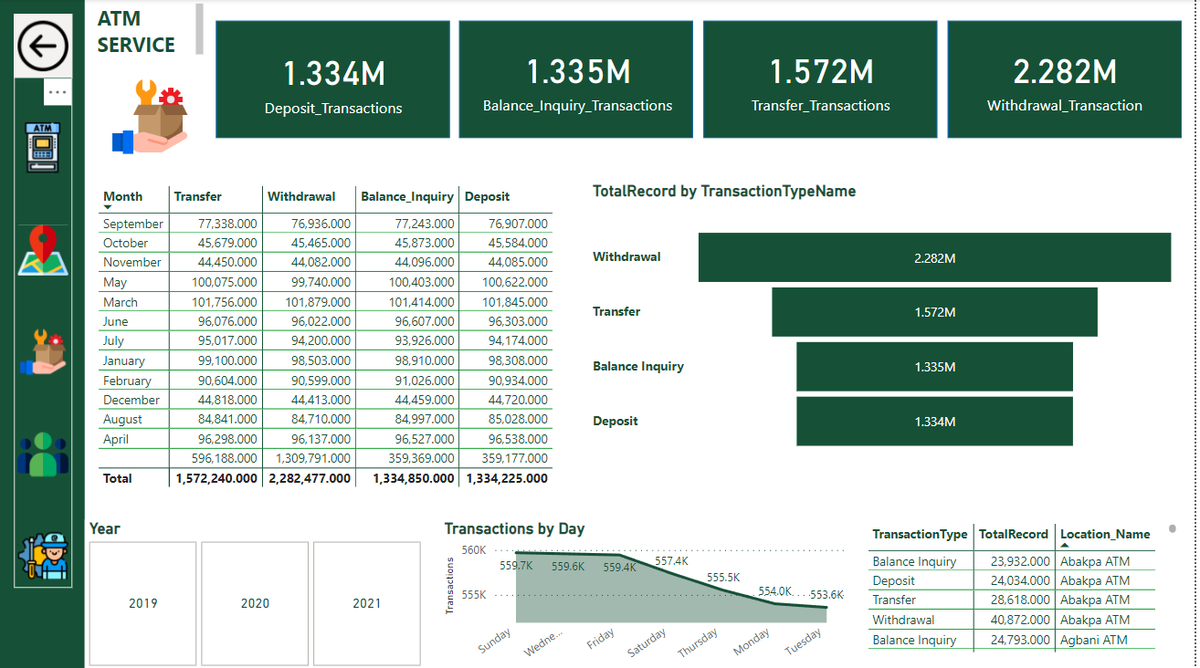Sort descending arrow under Month header
The height and width of the screenshot is (668, 1200).
pos(108,207)
